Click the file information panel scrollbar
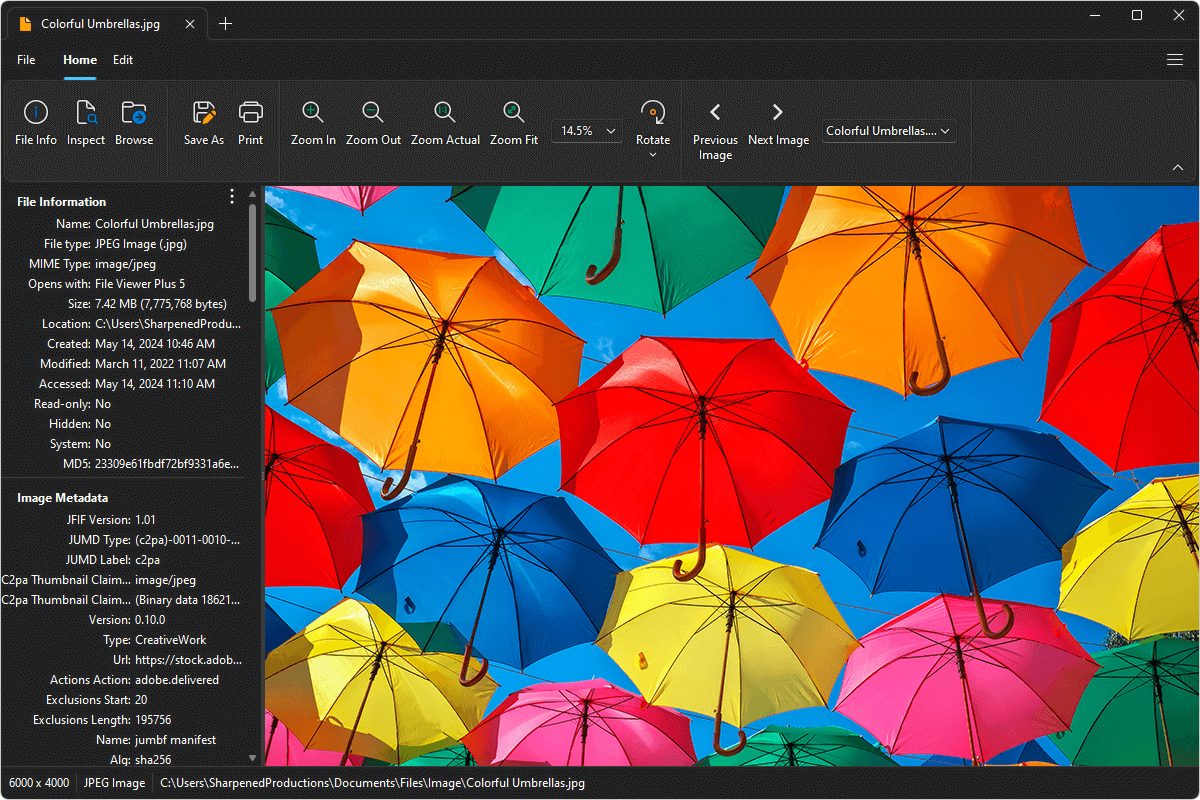The height and width of the screenshot is (800, 1200). (x=252, y=255)
